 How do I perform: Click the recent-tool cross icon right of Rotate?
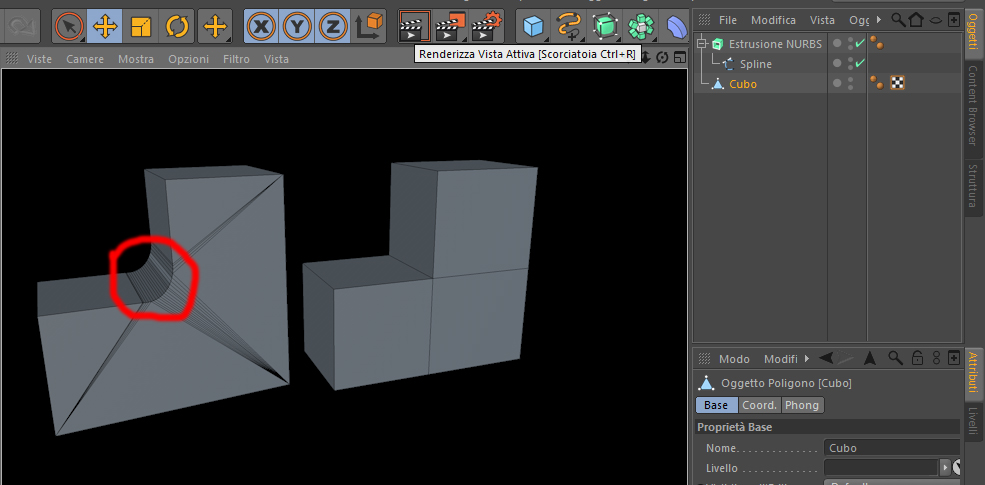click(x=215, y=26)
